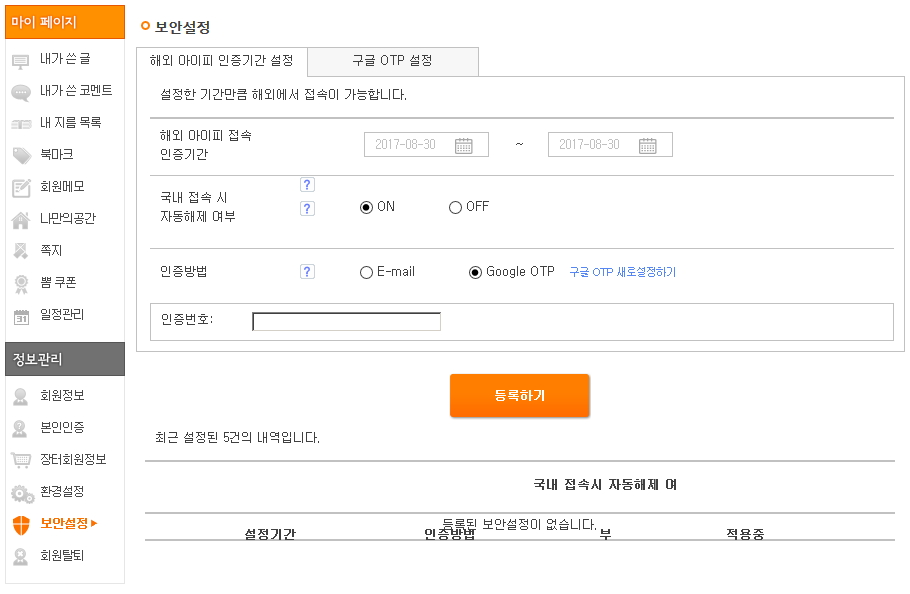Click the 인증번호 input field
Viewport: 910px width, 594px height.
tap(346, 322)
